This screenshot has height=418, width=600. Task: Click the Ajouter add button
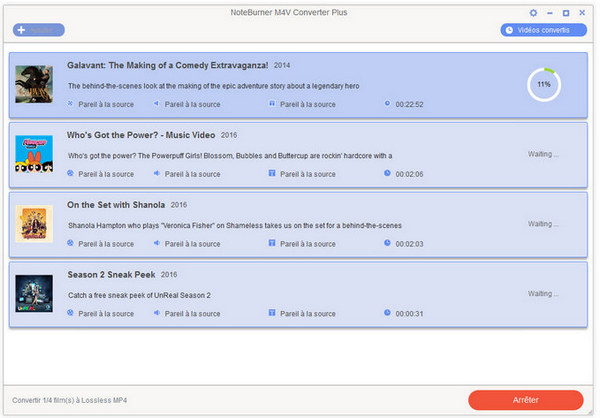tap(39, 30)
